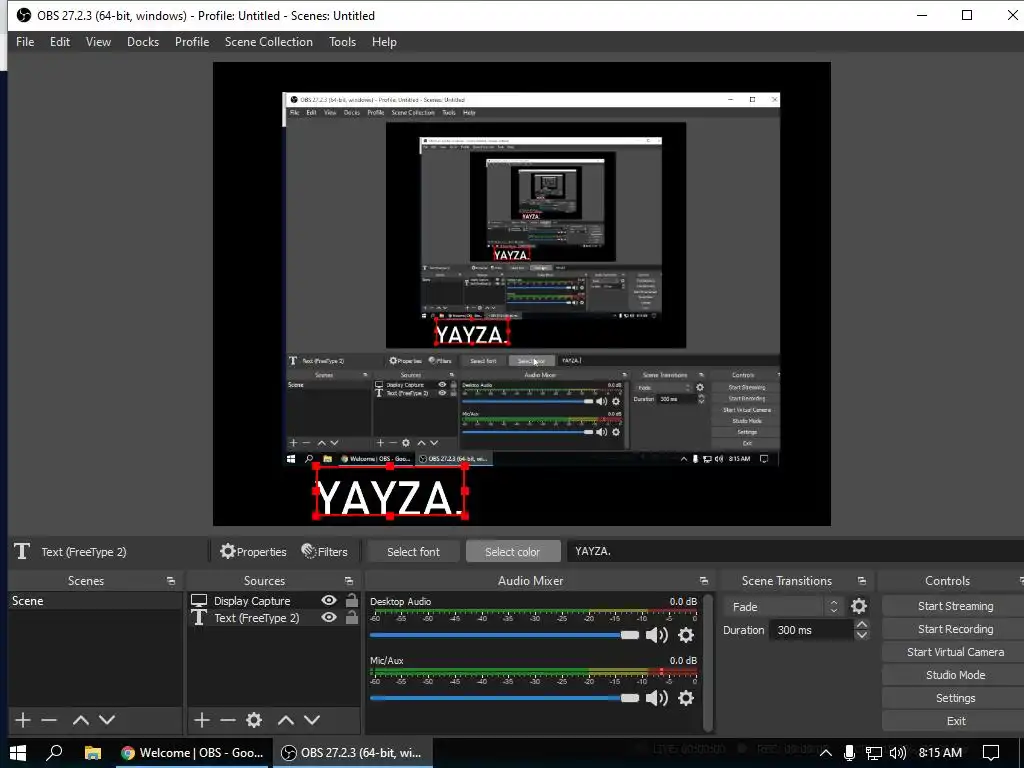Enable Studio Mode

955,675
